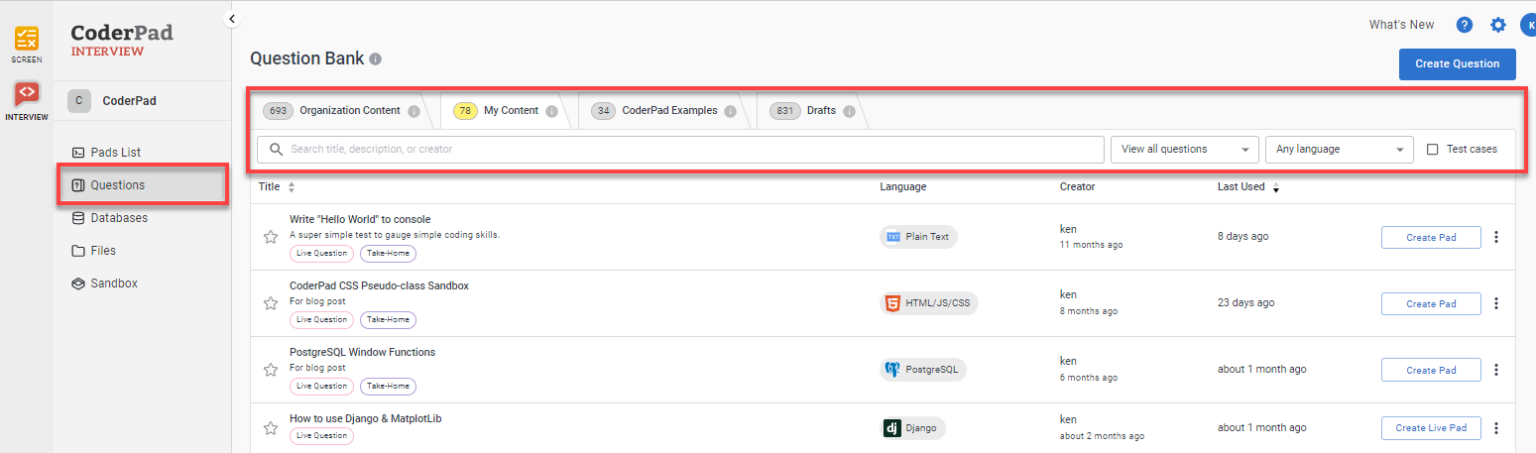Focus the search title, description, or creator field
This screenshot has height=453, width=1536.
[680, 149]
